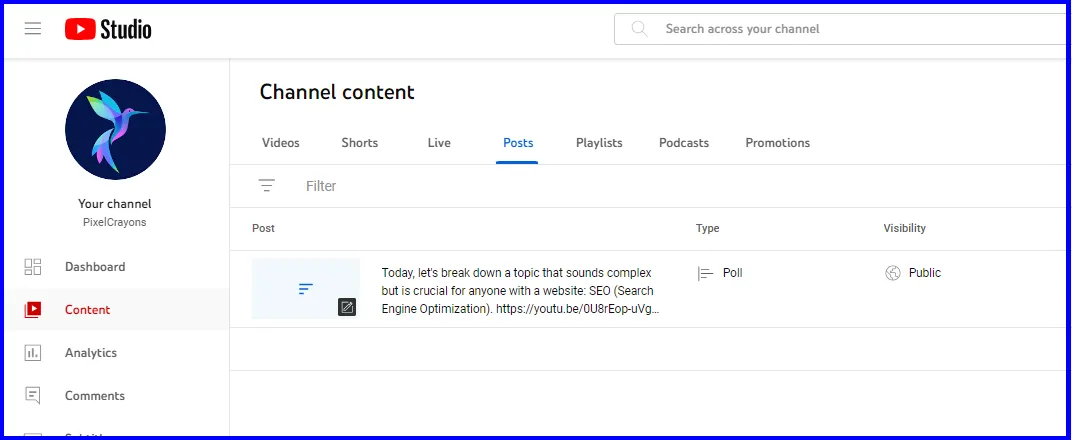Click the Dashboard grid icon in sidebar
The width and height of the screenshot is (1072, 440).
[33, 267]
